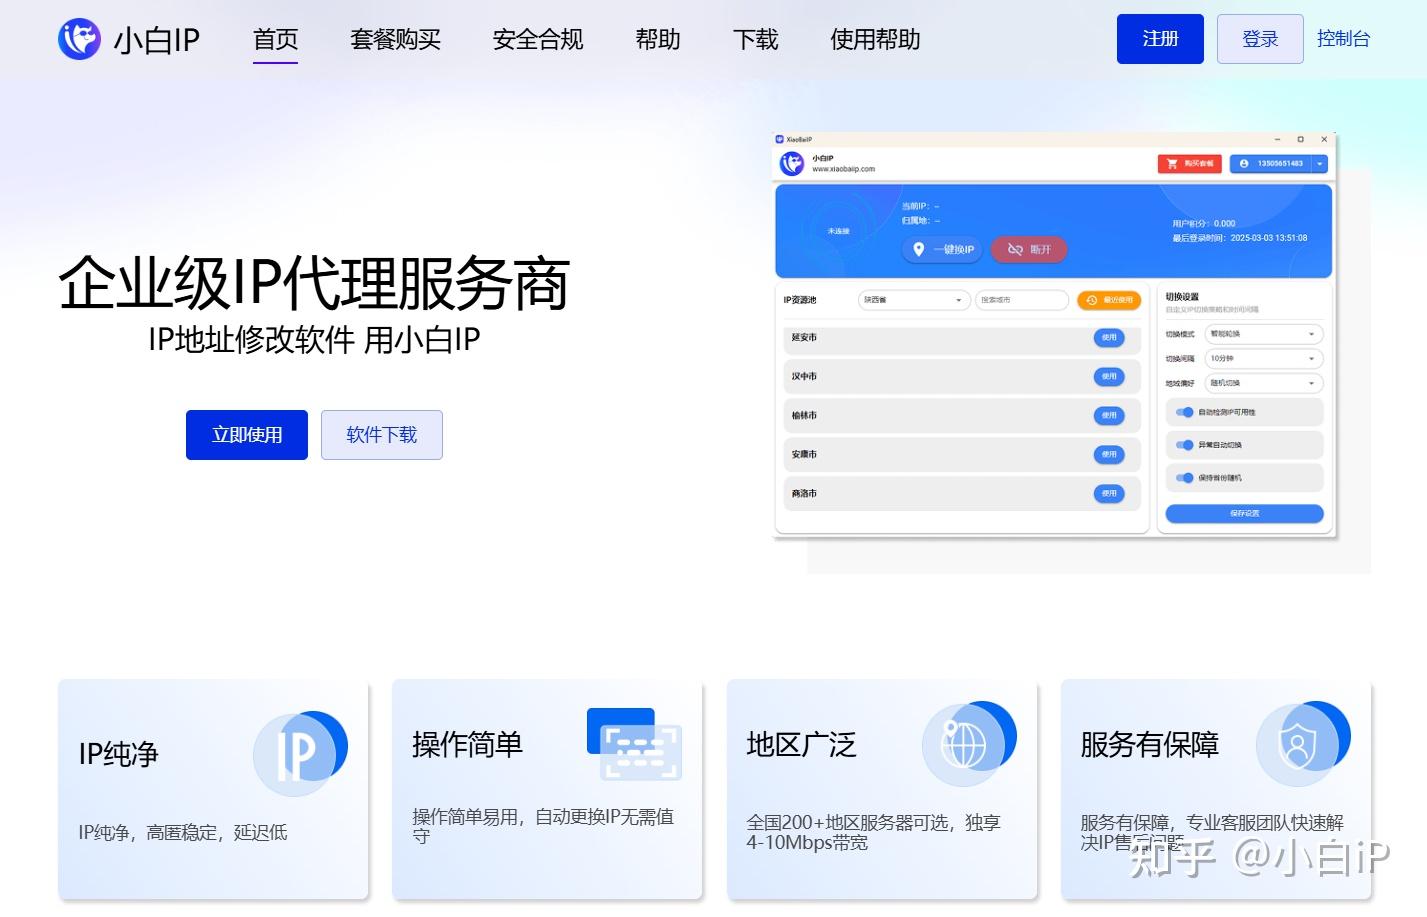
Task: Click the shield icon in the 服务有保障 card
Action: pos(1298,743)
